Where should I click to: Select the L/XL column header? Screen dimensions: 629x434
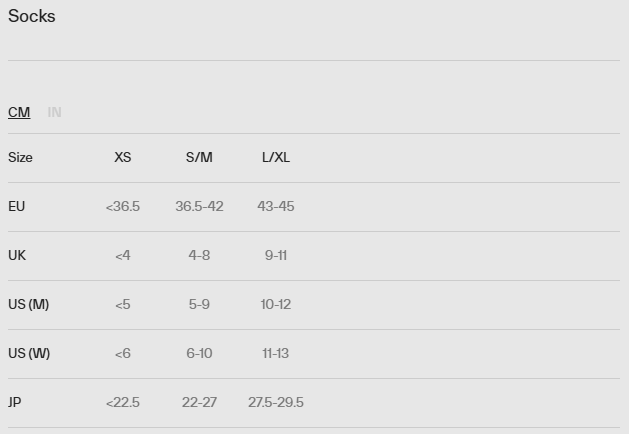tap(276, 157)
